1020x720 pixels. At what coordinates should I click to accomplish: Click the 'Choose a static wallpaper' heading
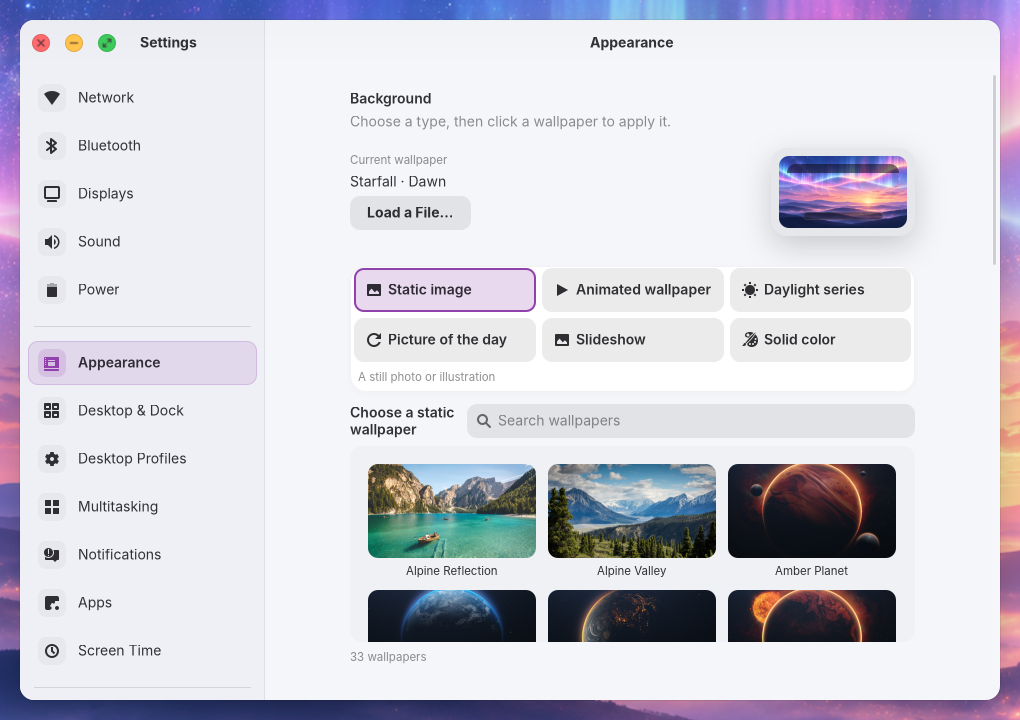tap(402, 421)
